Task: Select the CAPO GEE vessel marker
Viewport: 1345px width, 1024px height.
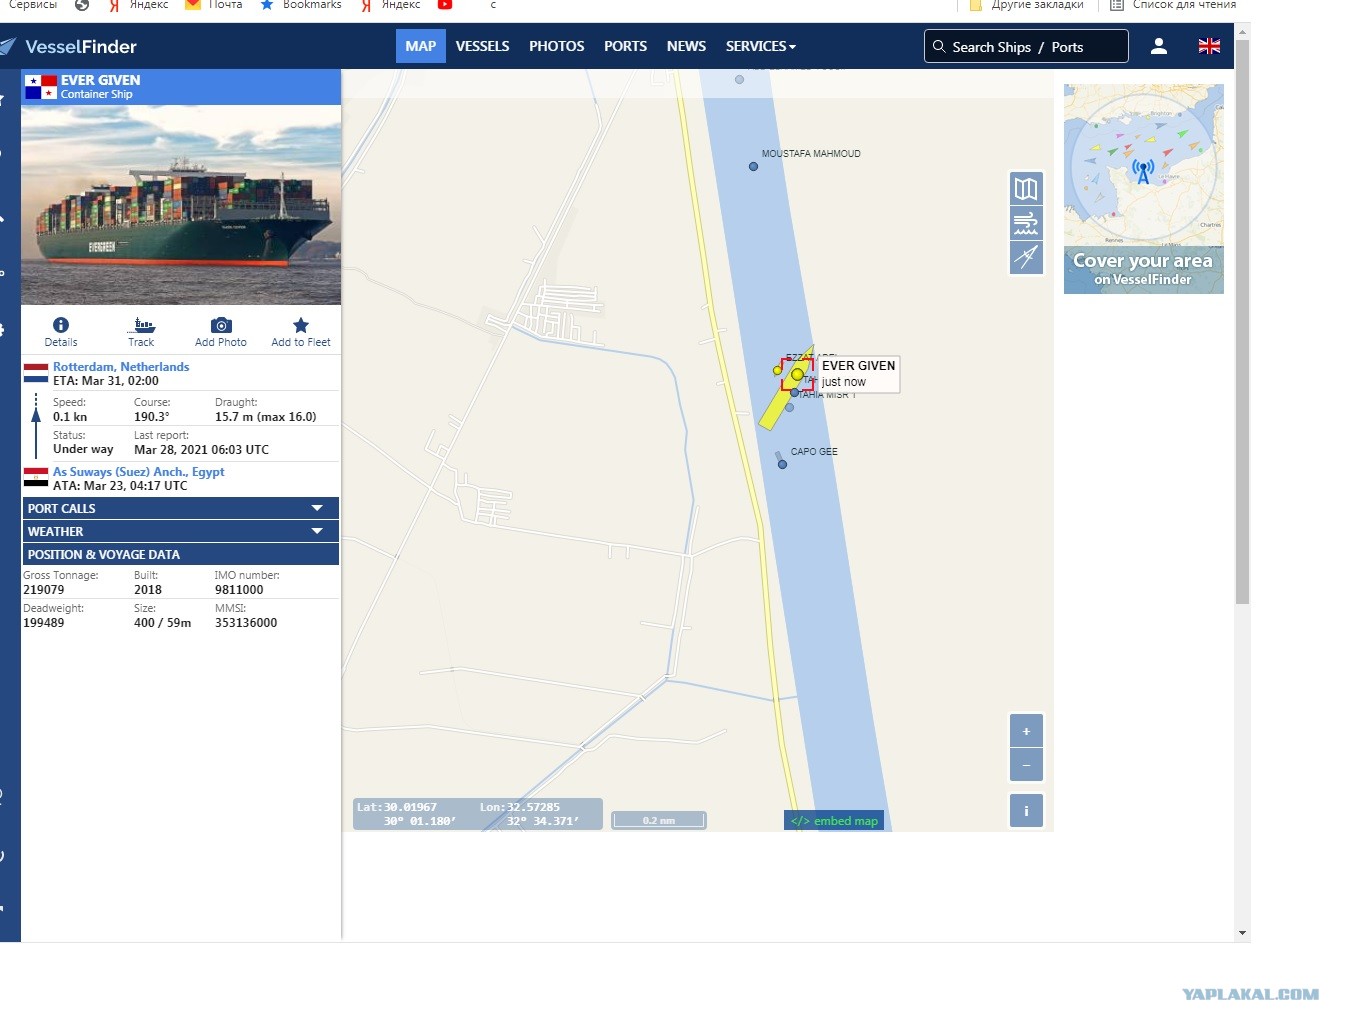Action: coord(782,463)
